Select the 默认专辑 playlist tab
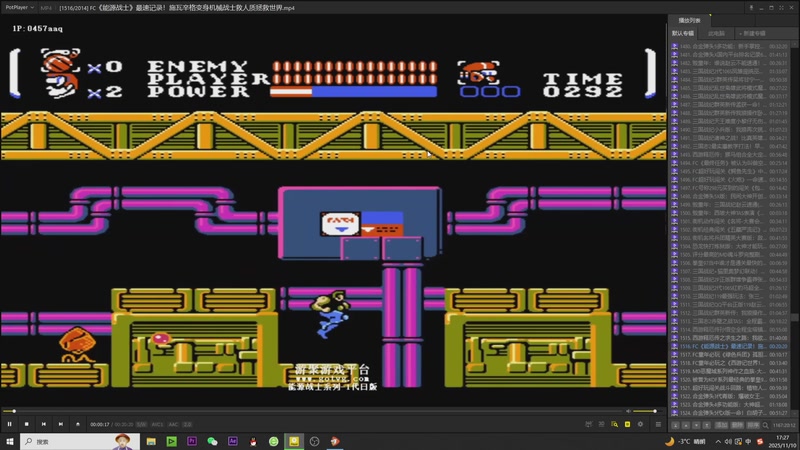Viewport: 800px width, 450px height. point(683,33)
